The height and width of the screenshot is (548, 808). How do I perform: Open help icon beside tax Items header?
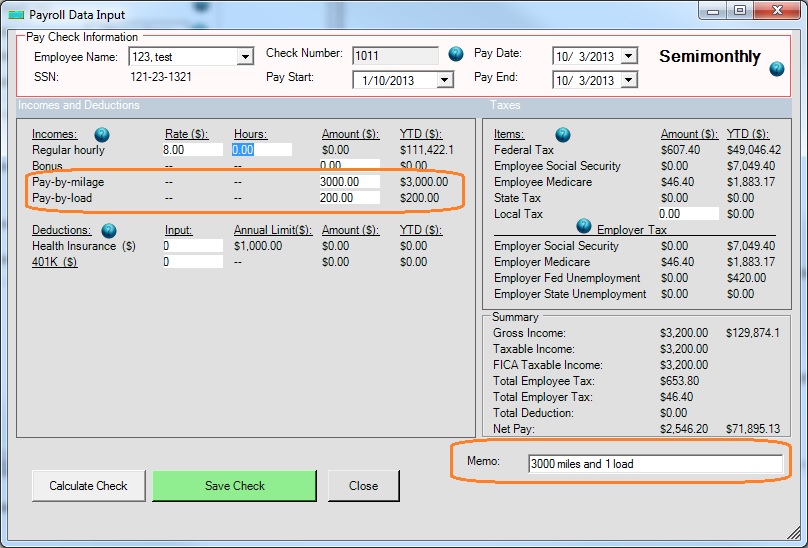(x=563, y=134)
